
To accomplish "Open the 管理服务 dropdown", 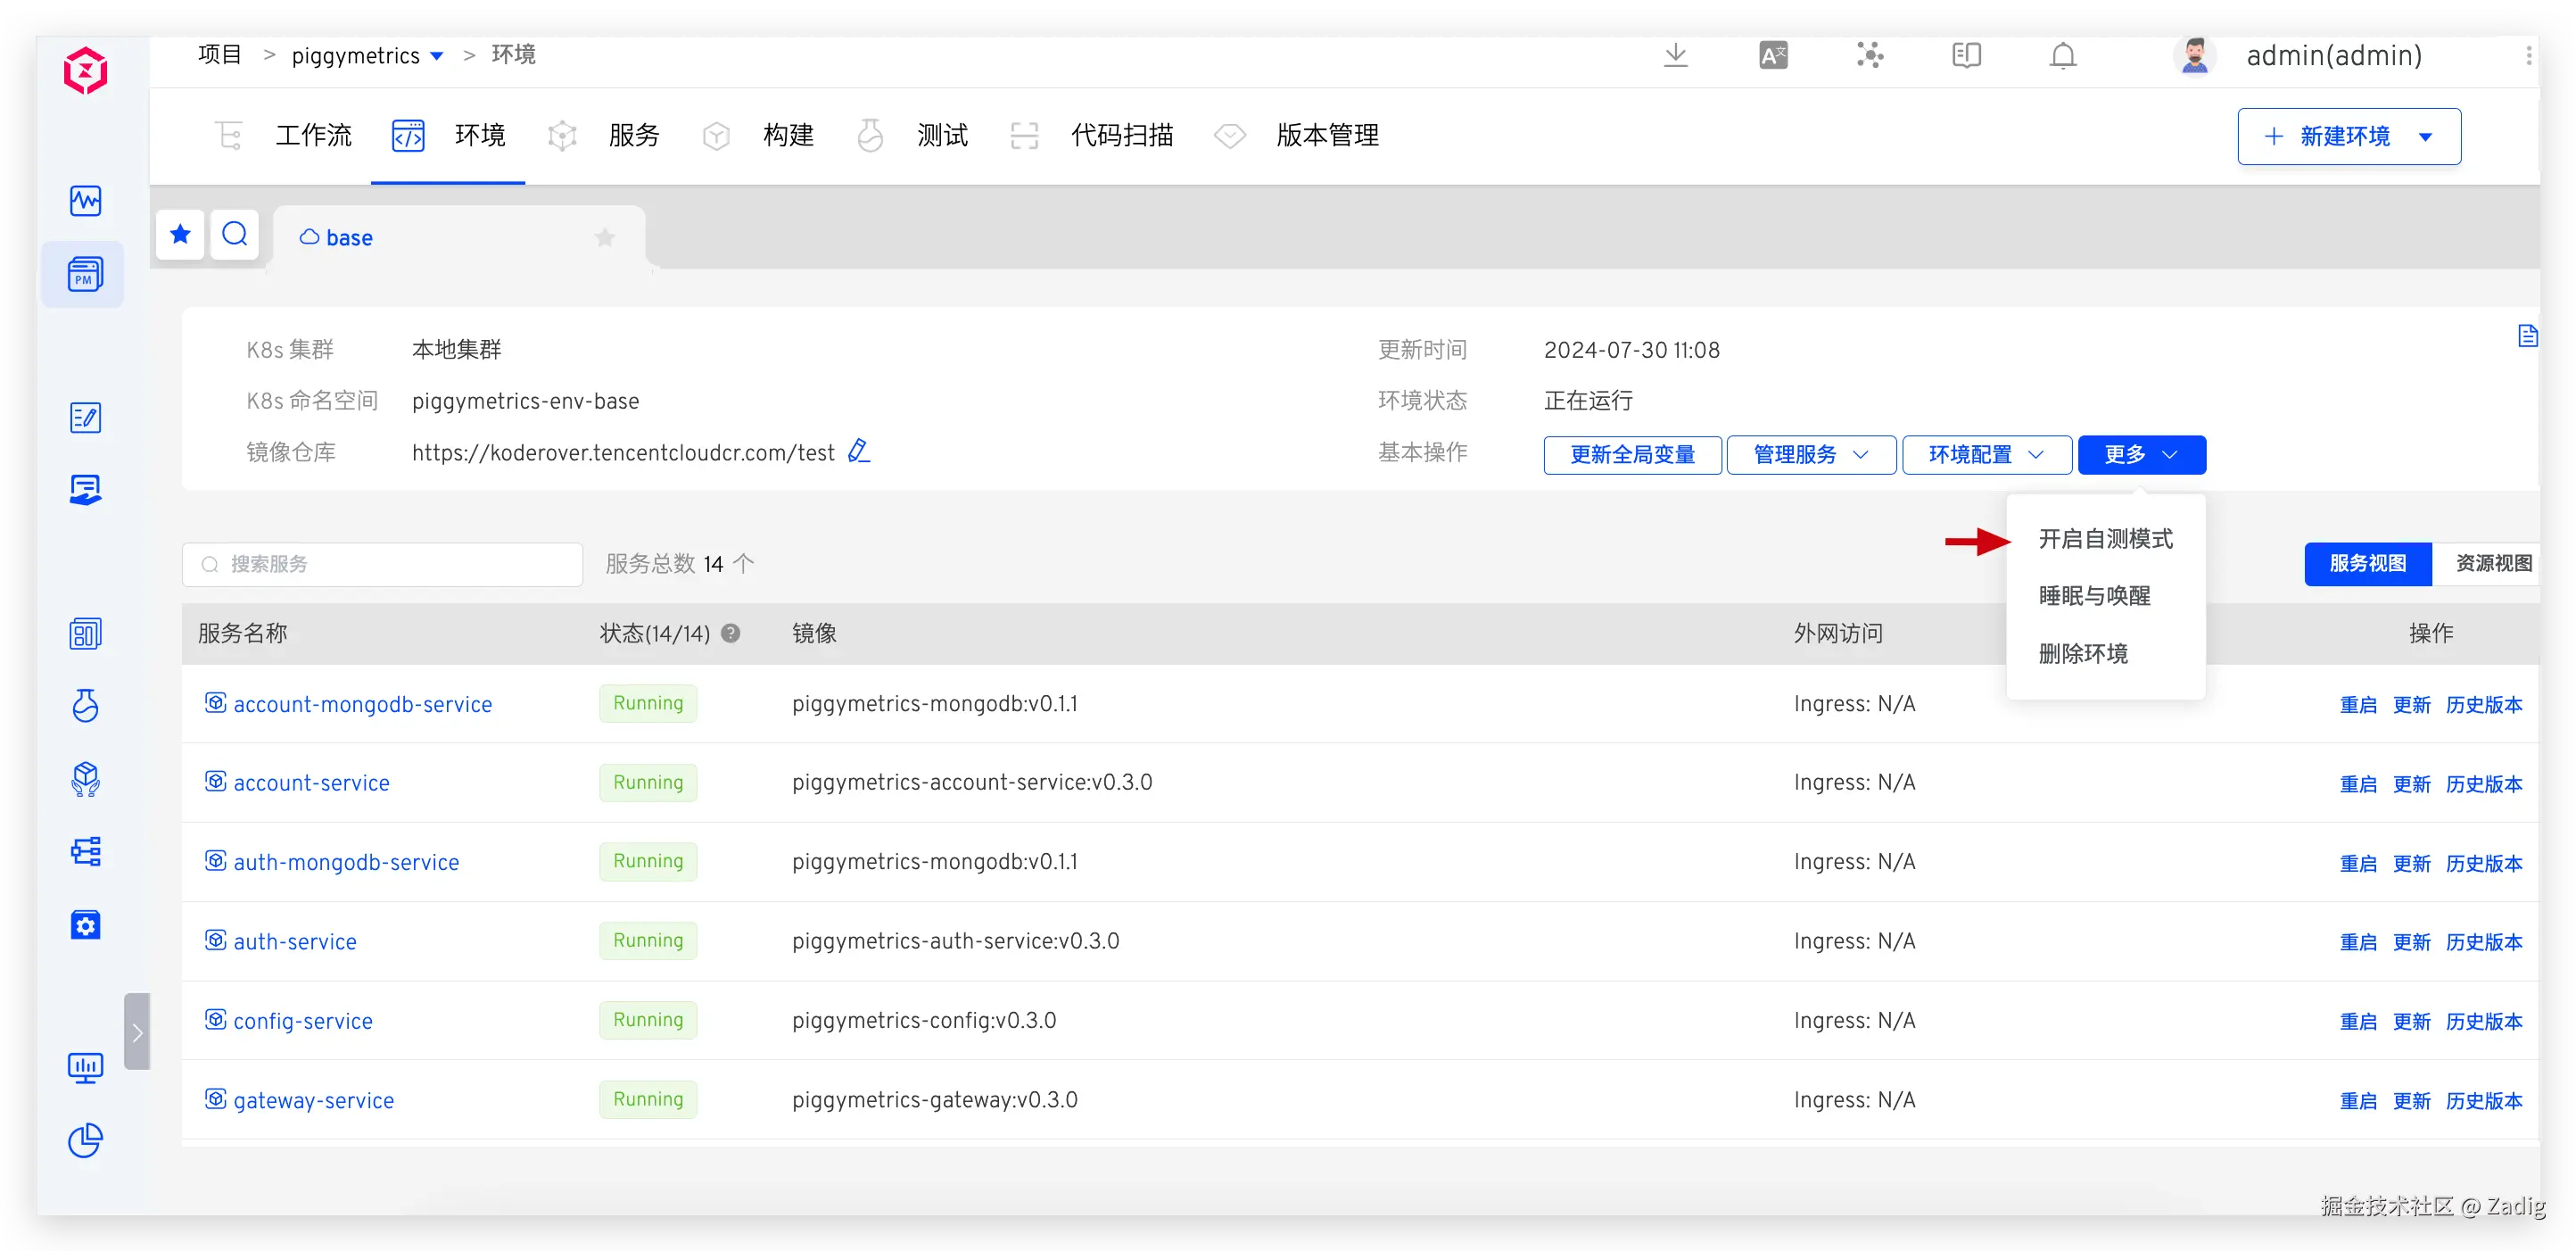I will pos(1810,455).
